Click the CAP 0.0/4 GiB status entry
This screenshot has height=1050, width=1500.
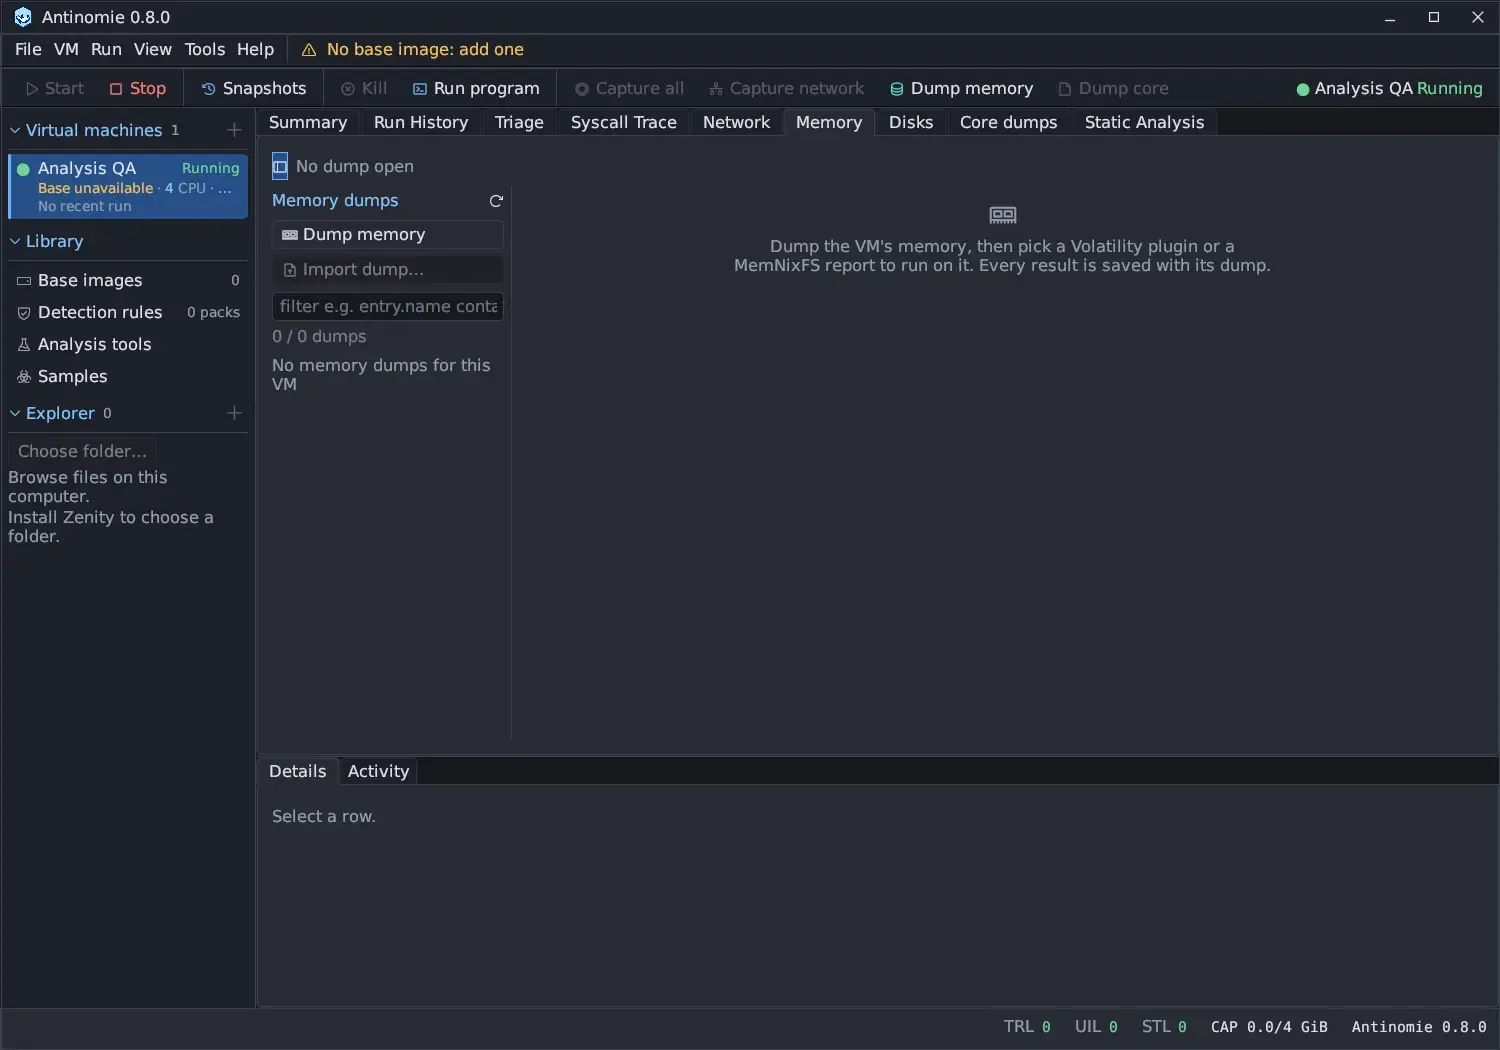pyautogui.click(x=1269, y=1027)
